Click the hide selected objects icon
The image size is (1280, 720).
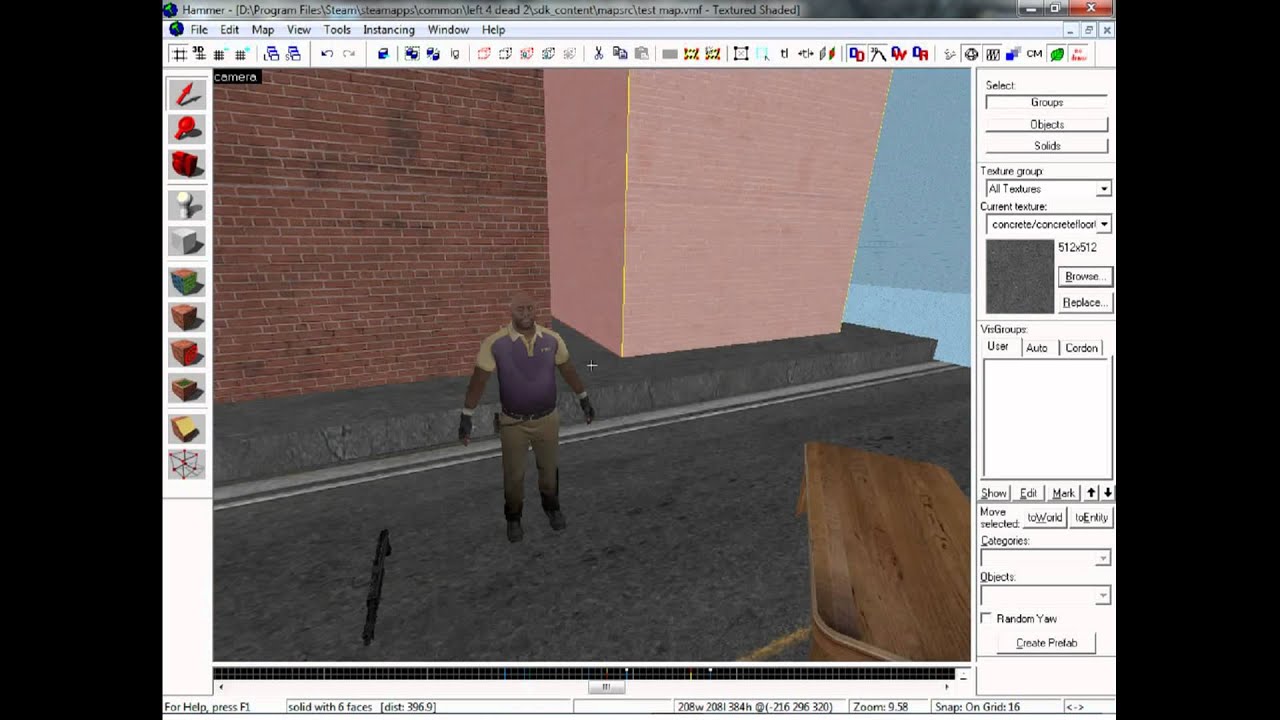click(483, 54)
